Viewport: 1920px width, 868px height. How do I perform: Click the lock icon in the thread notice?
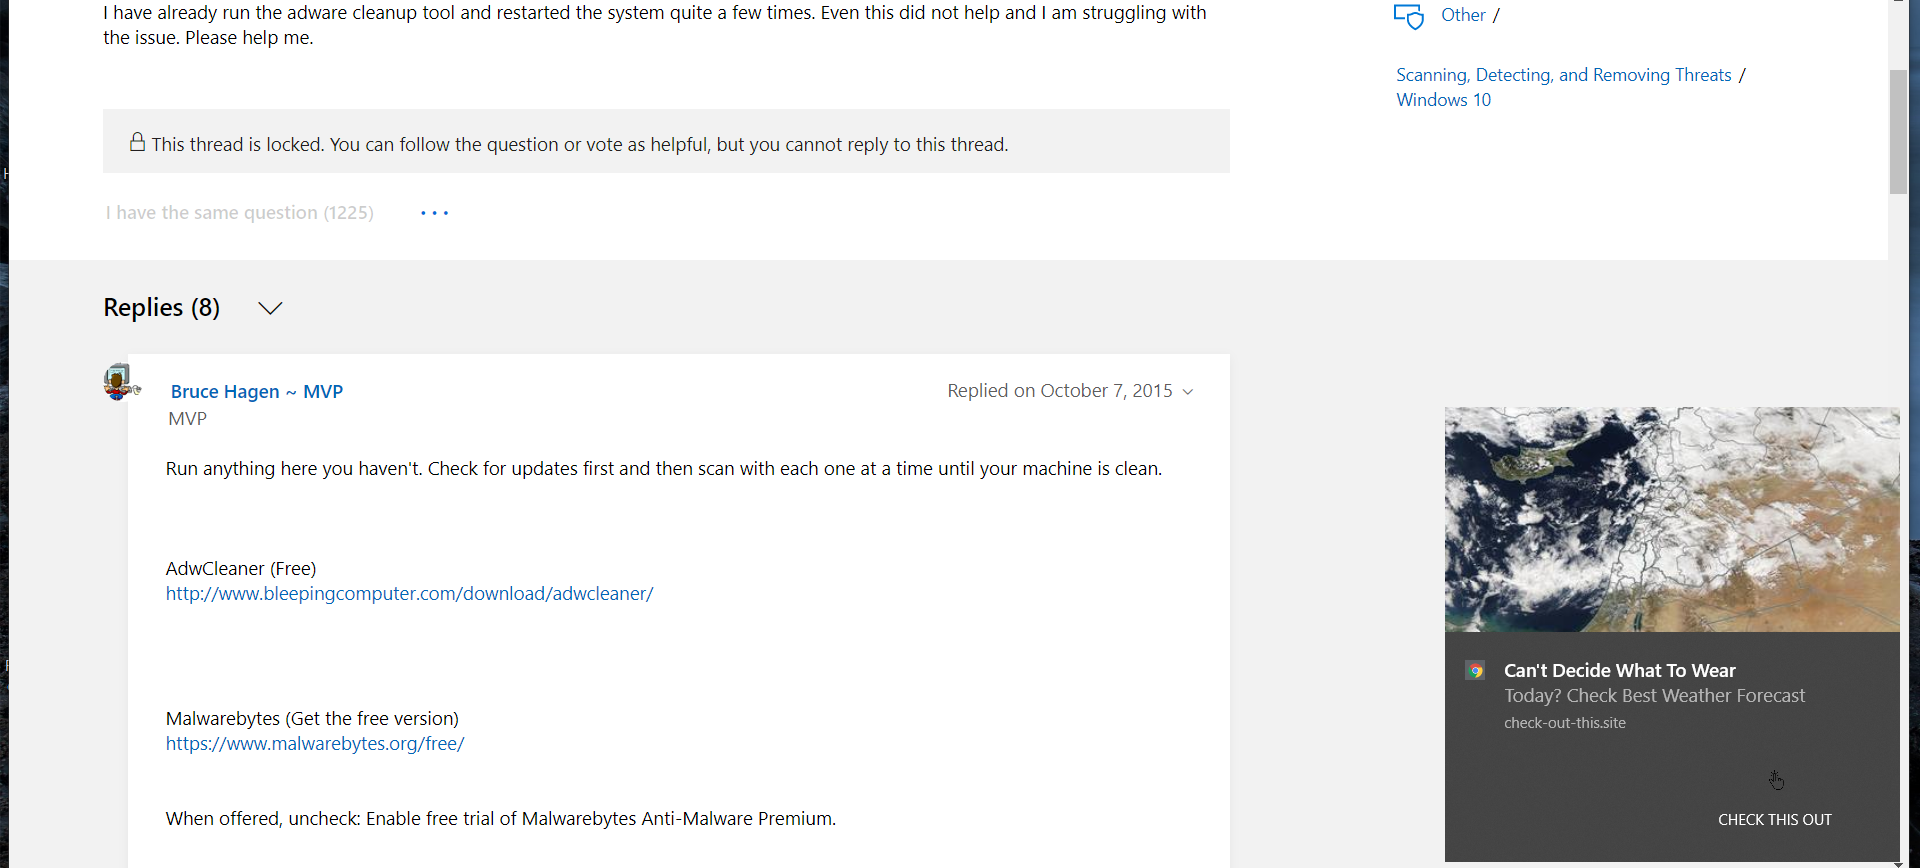(x=137, y=142)
